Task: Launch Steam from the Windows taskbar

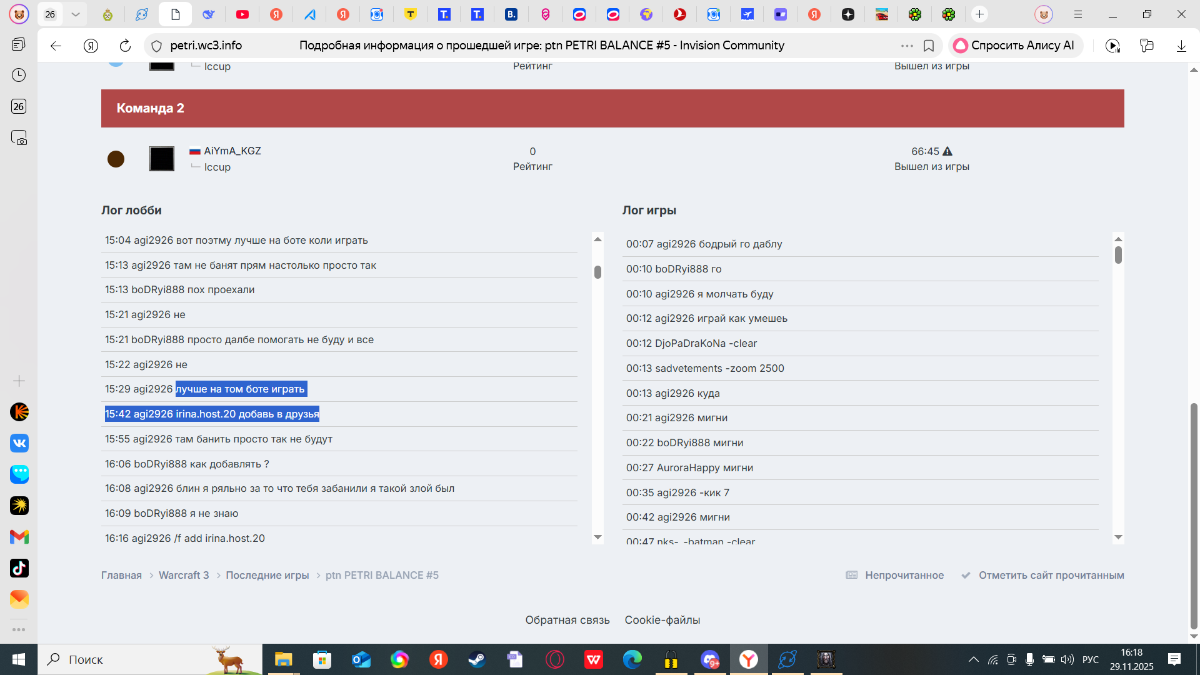Action: [475, 660]
